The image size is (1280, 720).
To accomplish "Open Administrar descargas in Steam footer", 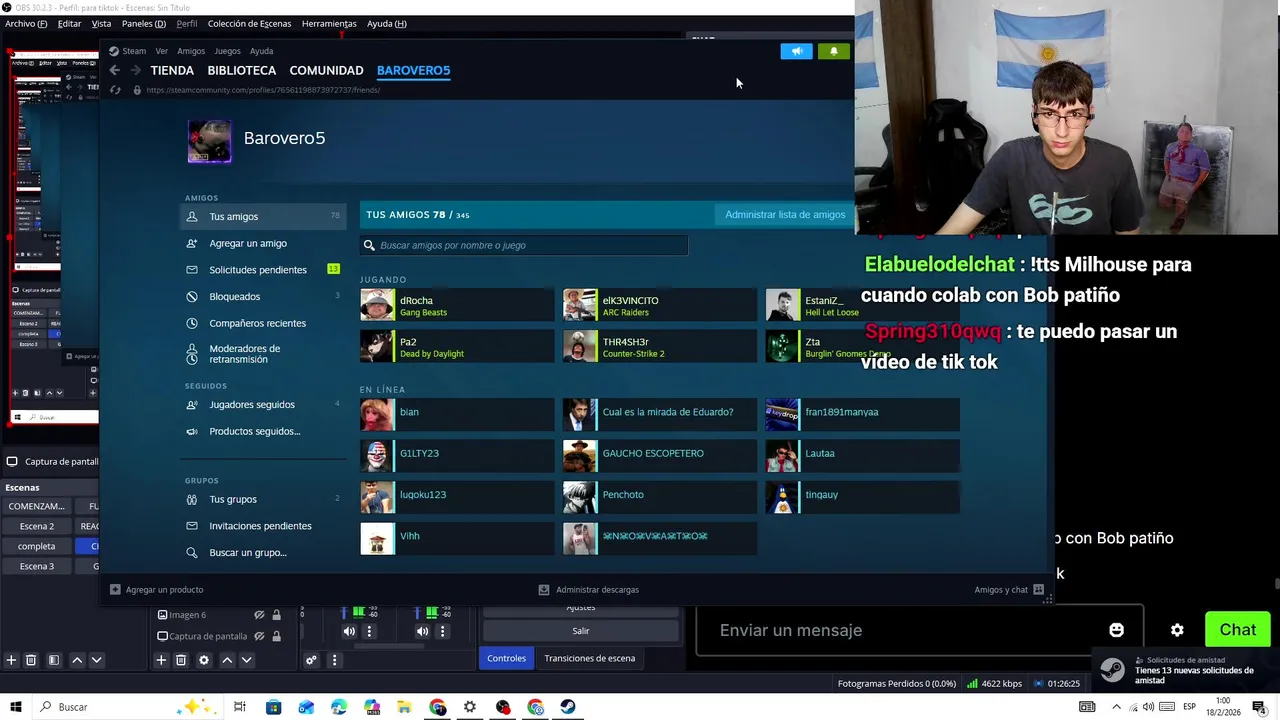I will [x=589, y=590].
